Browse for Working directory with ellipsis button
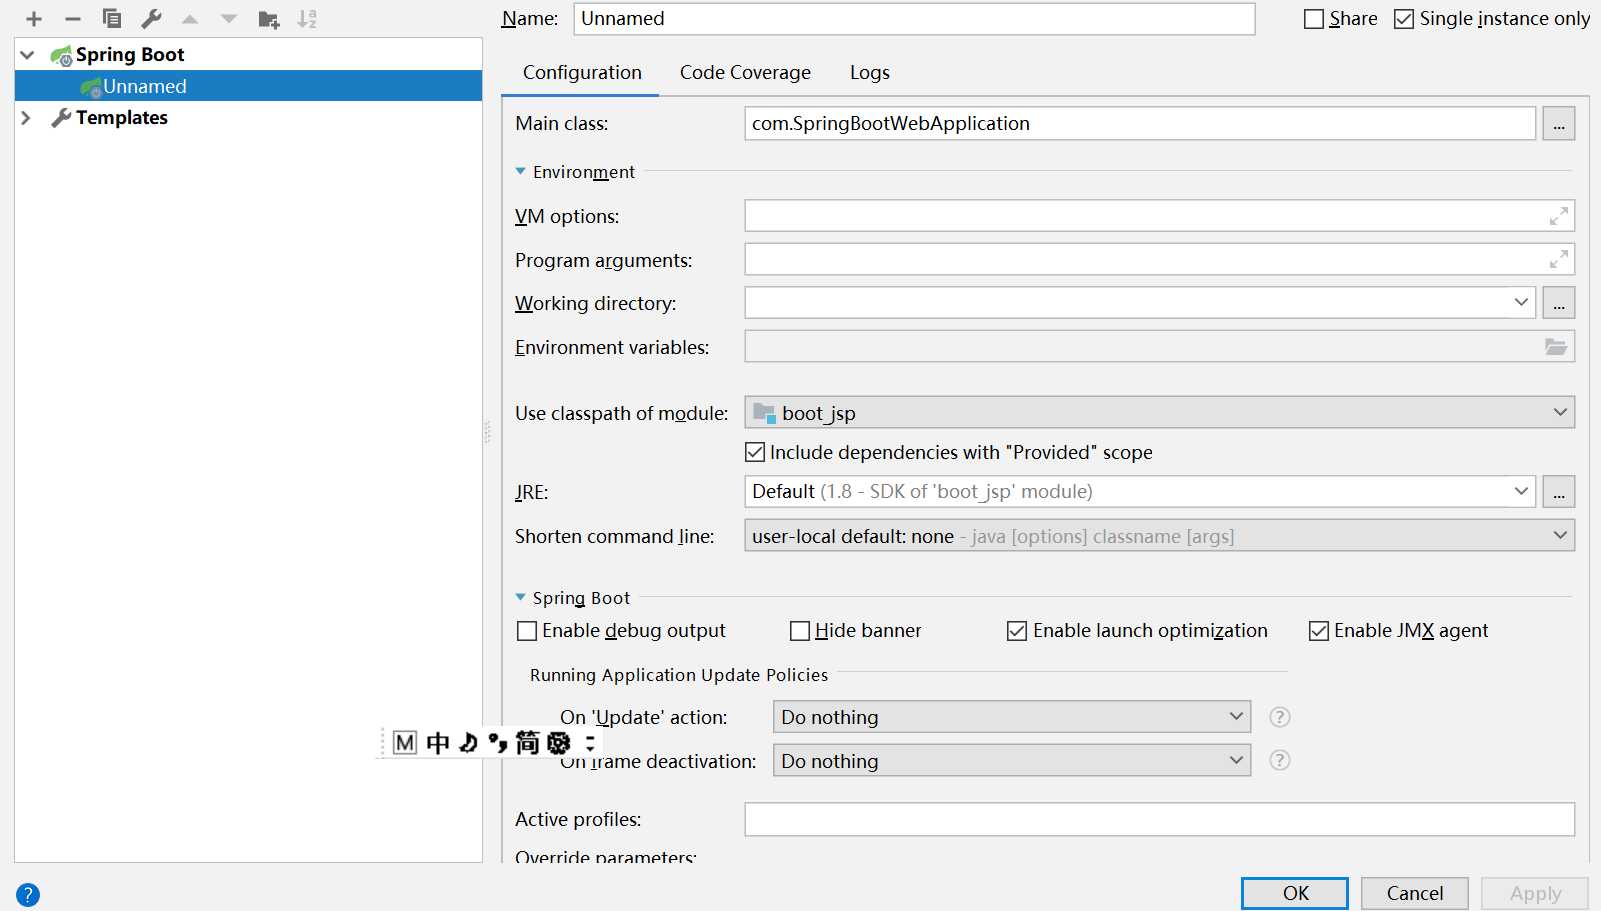This screenshot has width=1601, height=911. click(x=1559, y=303)
